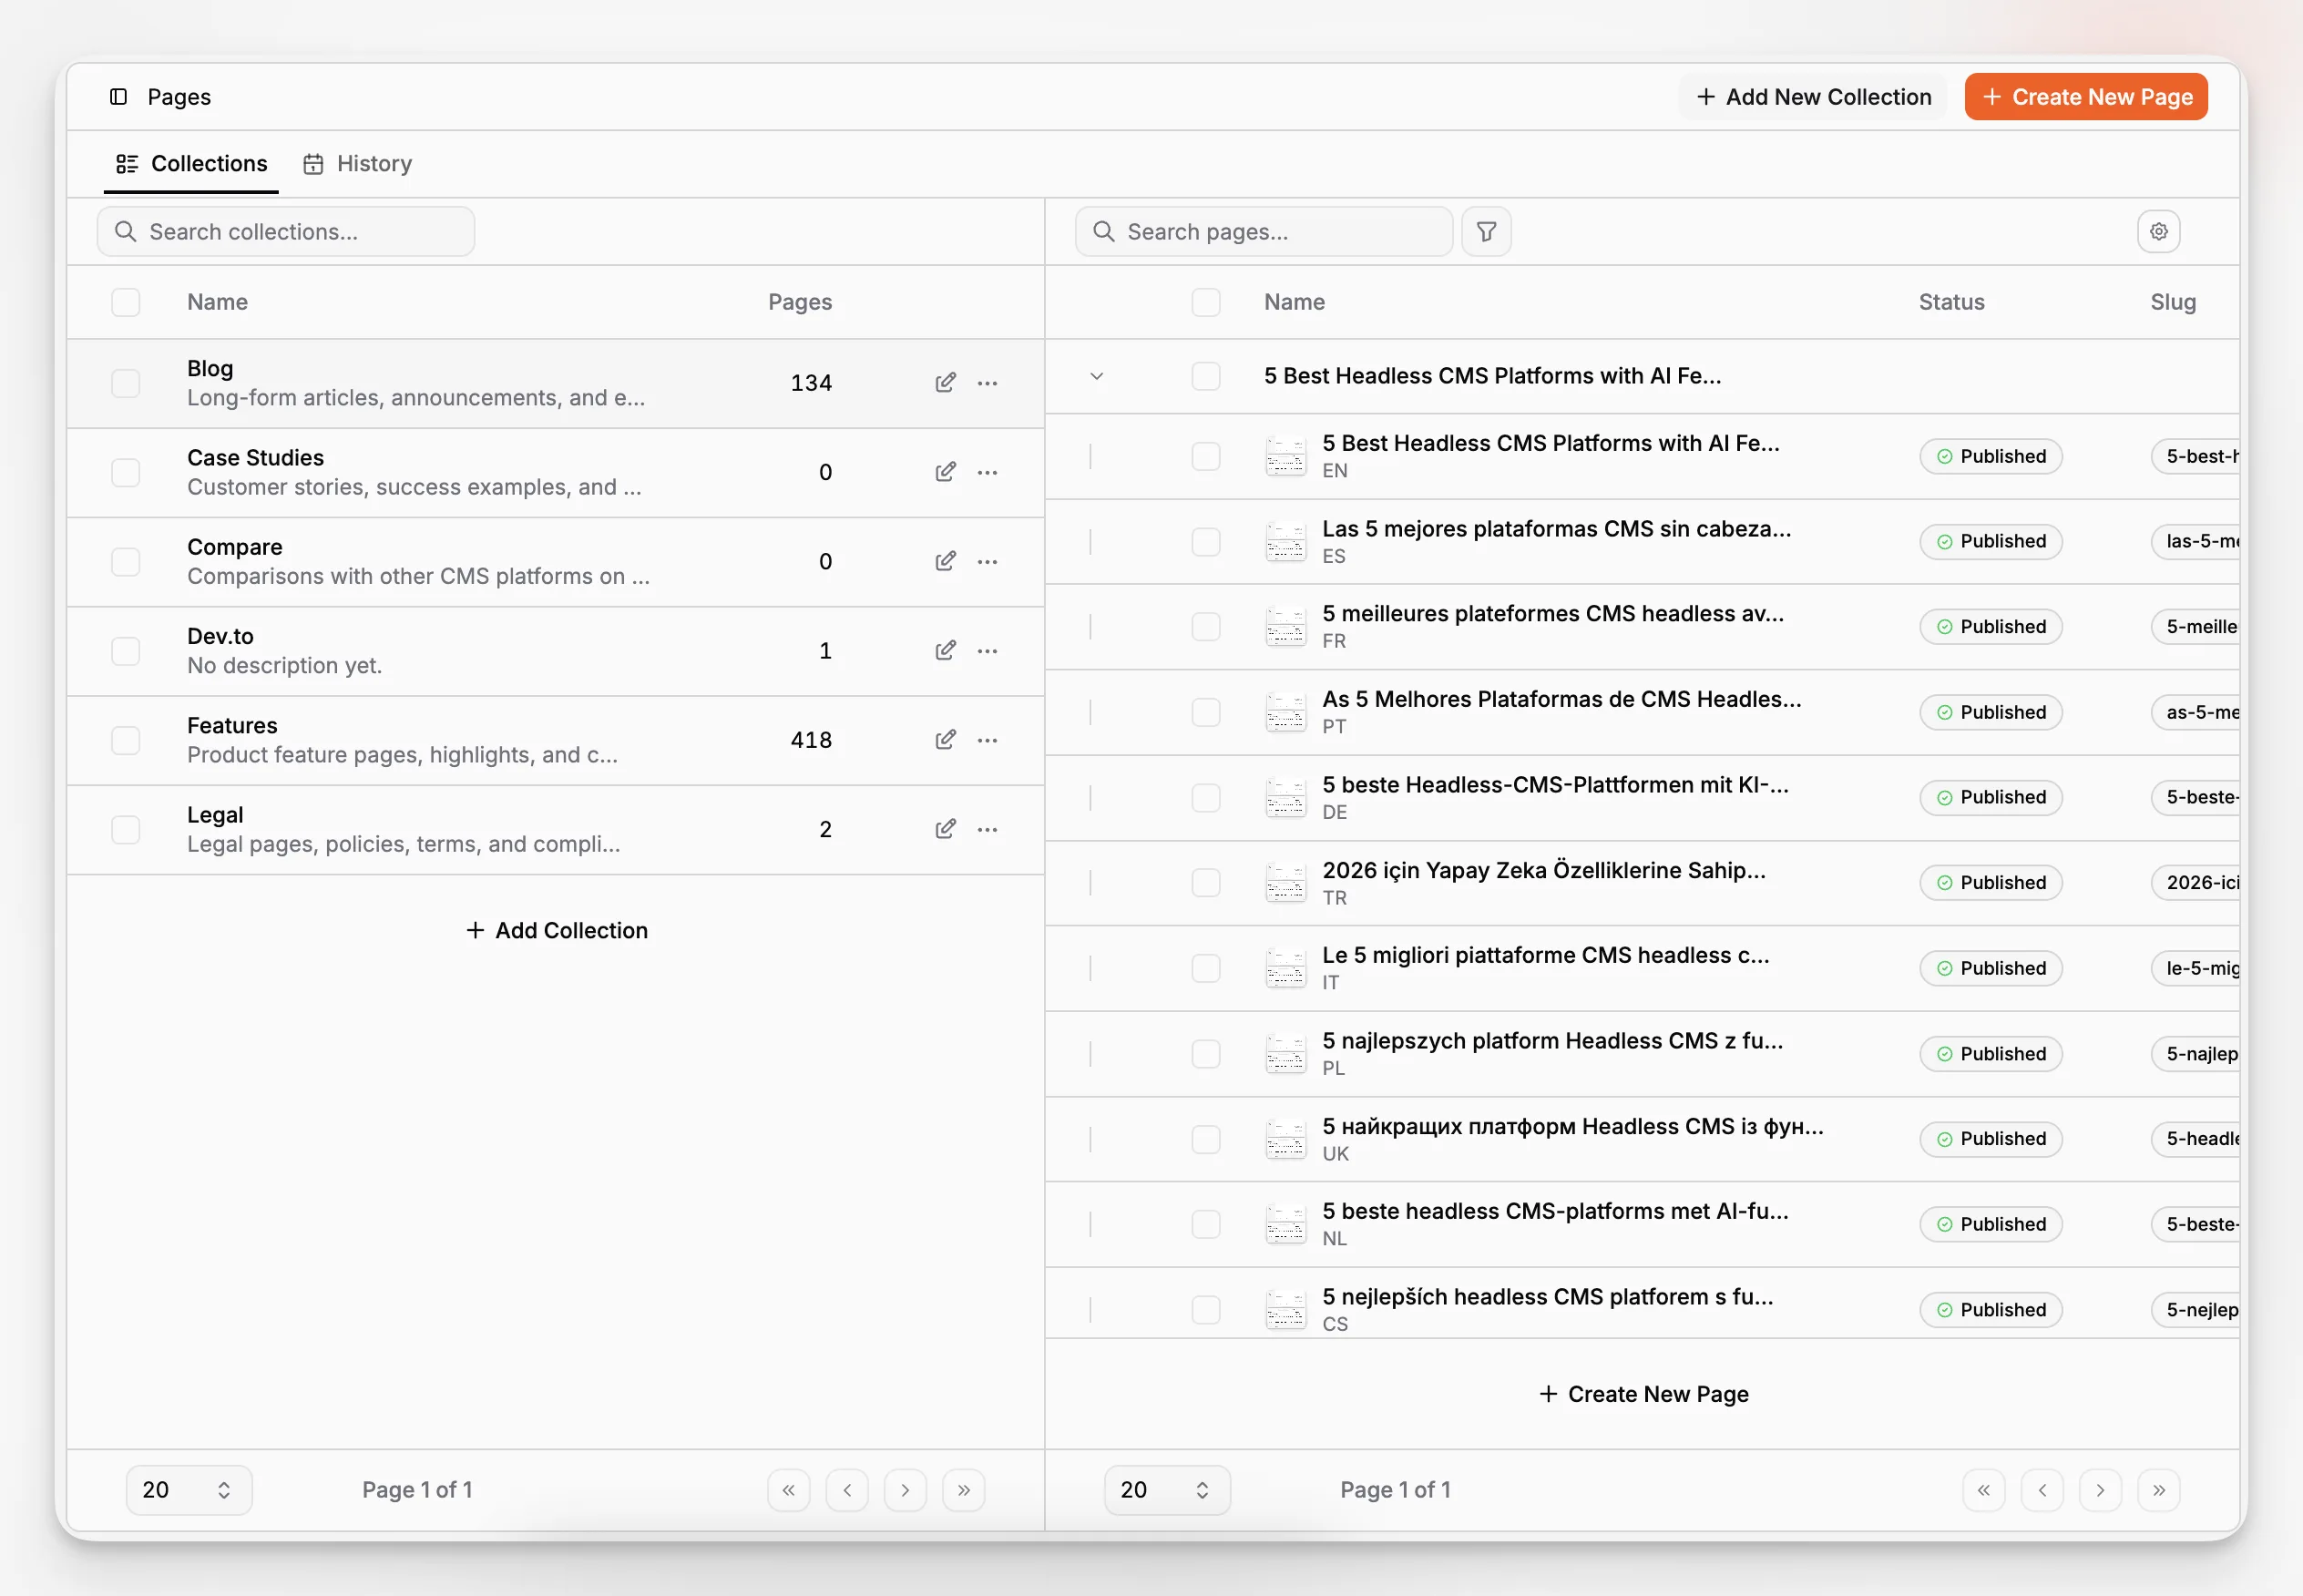Screen dimensions: 2303x1596
Task: Select all pages checkbox in header
Action: pyautogui.click(x=1206, y=302)
